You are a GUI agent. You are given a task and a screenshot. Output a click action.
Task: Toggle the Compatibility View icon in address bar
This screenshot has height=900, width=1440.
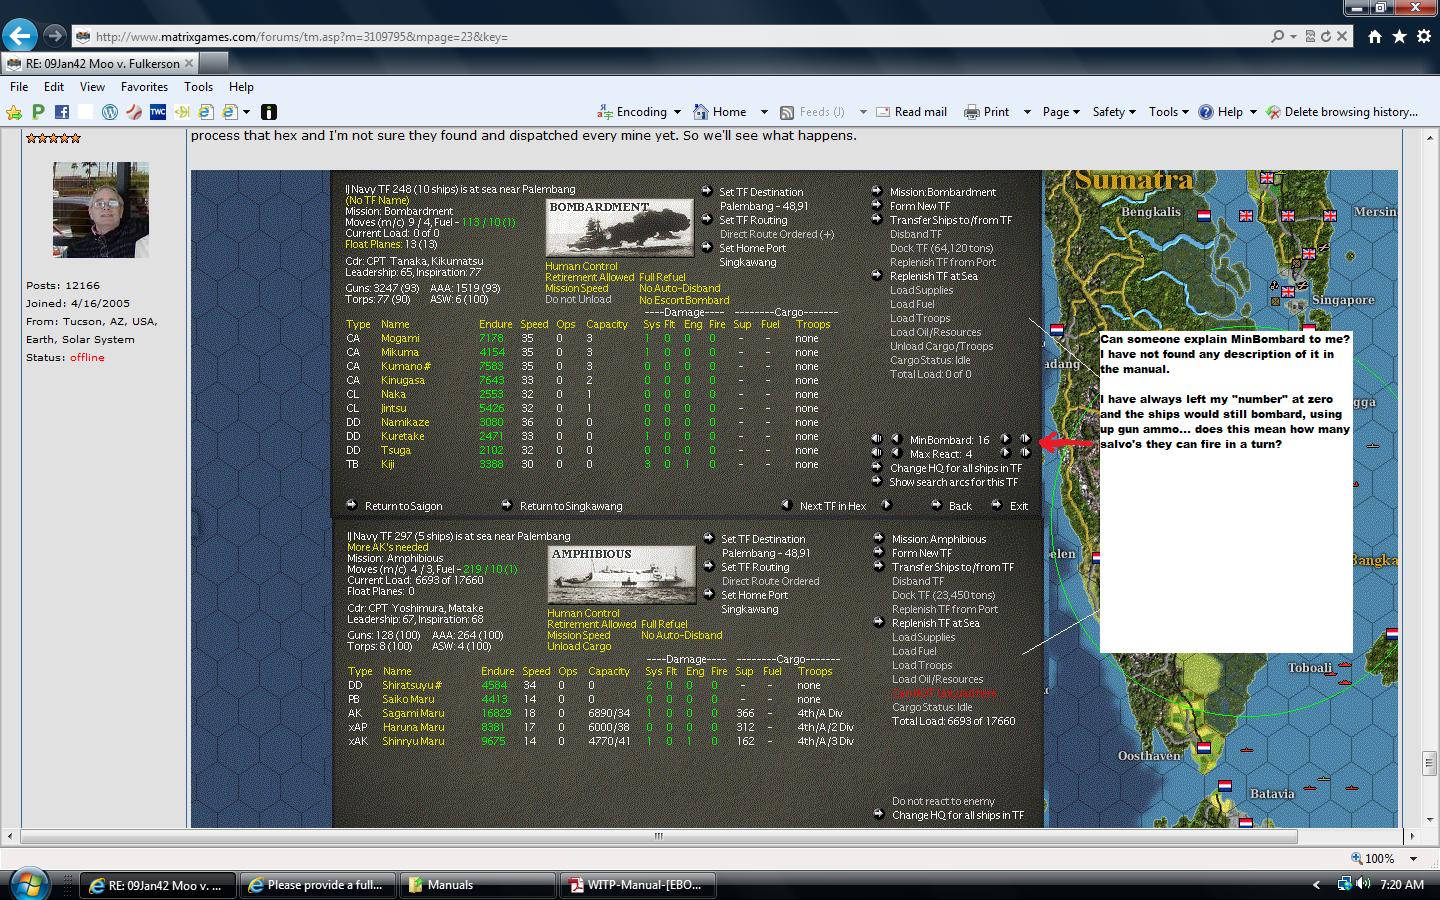point(1309,36)
